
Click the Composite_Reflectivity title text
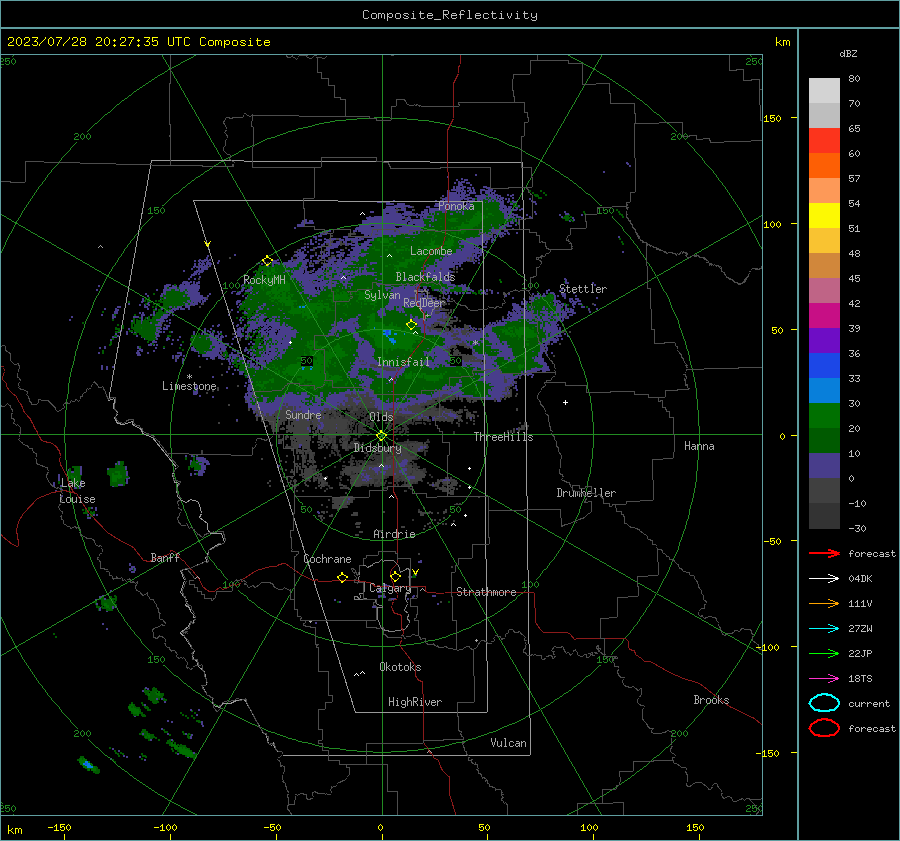pyautogui.click(x=450, y=15)
